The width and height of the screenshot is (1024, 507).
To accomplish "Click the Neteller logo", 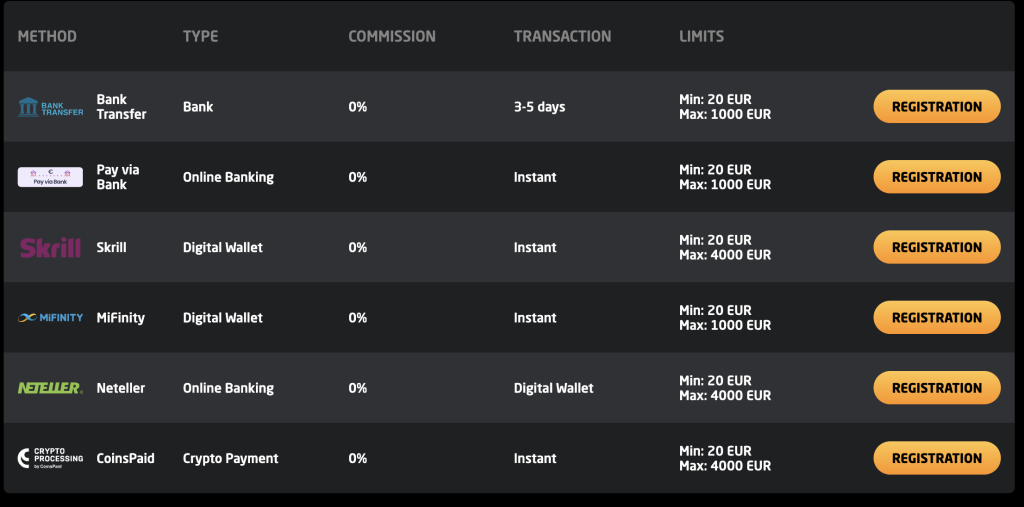I will (x=50, y=388).
